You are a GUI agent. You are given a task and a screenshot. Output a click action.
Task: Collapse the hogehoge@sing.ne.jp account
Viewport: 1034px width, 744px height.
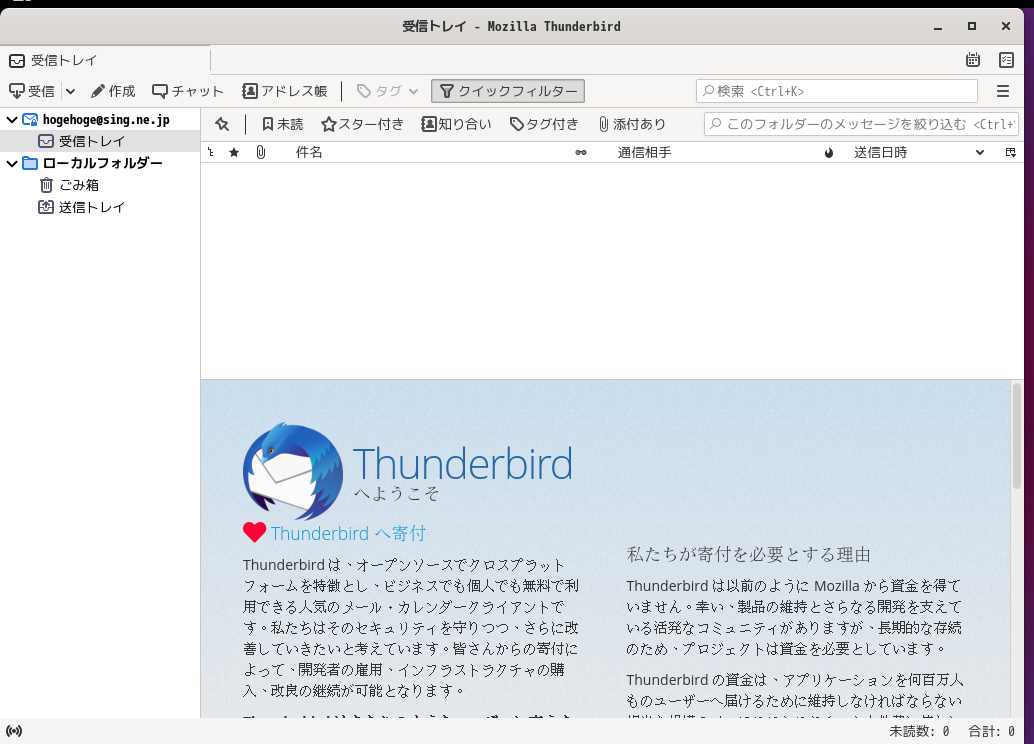pos(12,119)
